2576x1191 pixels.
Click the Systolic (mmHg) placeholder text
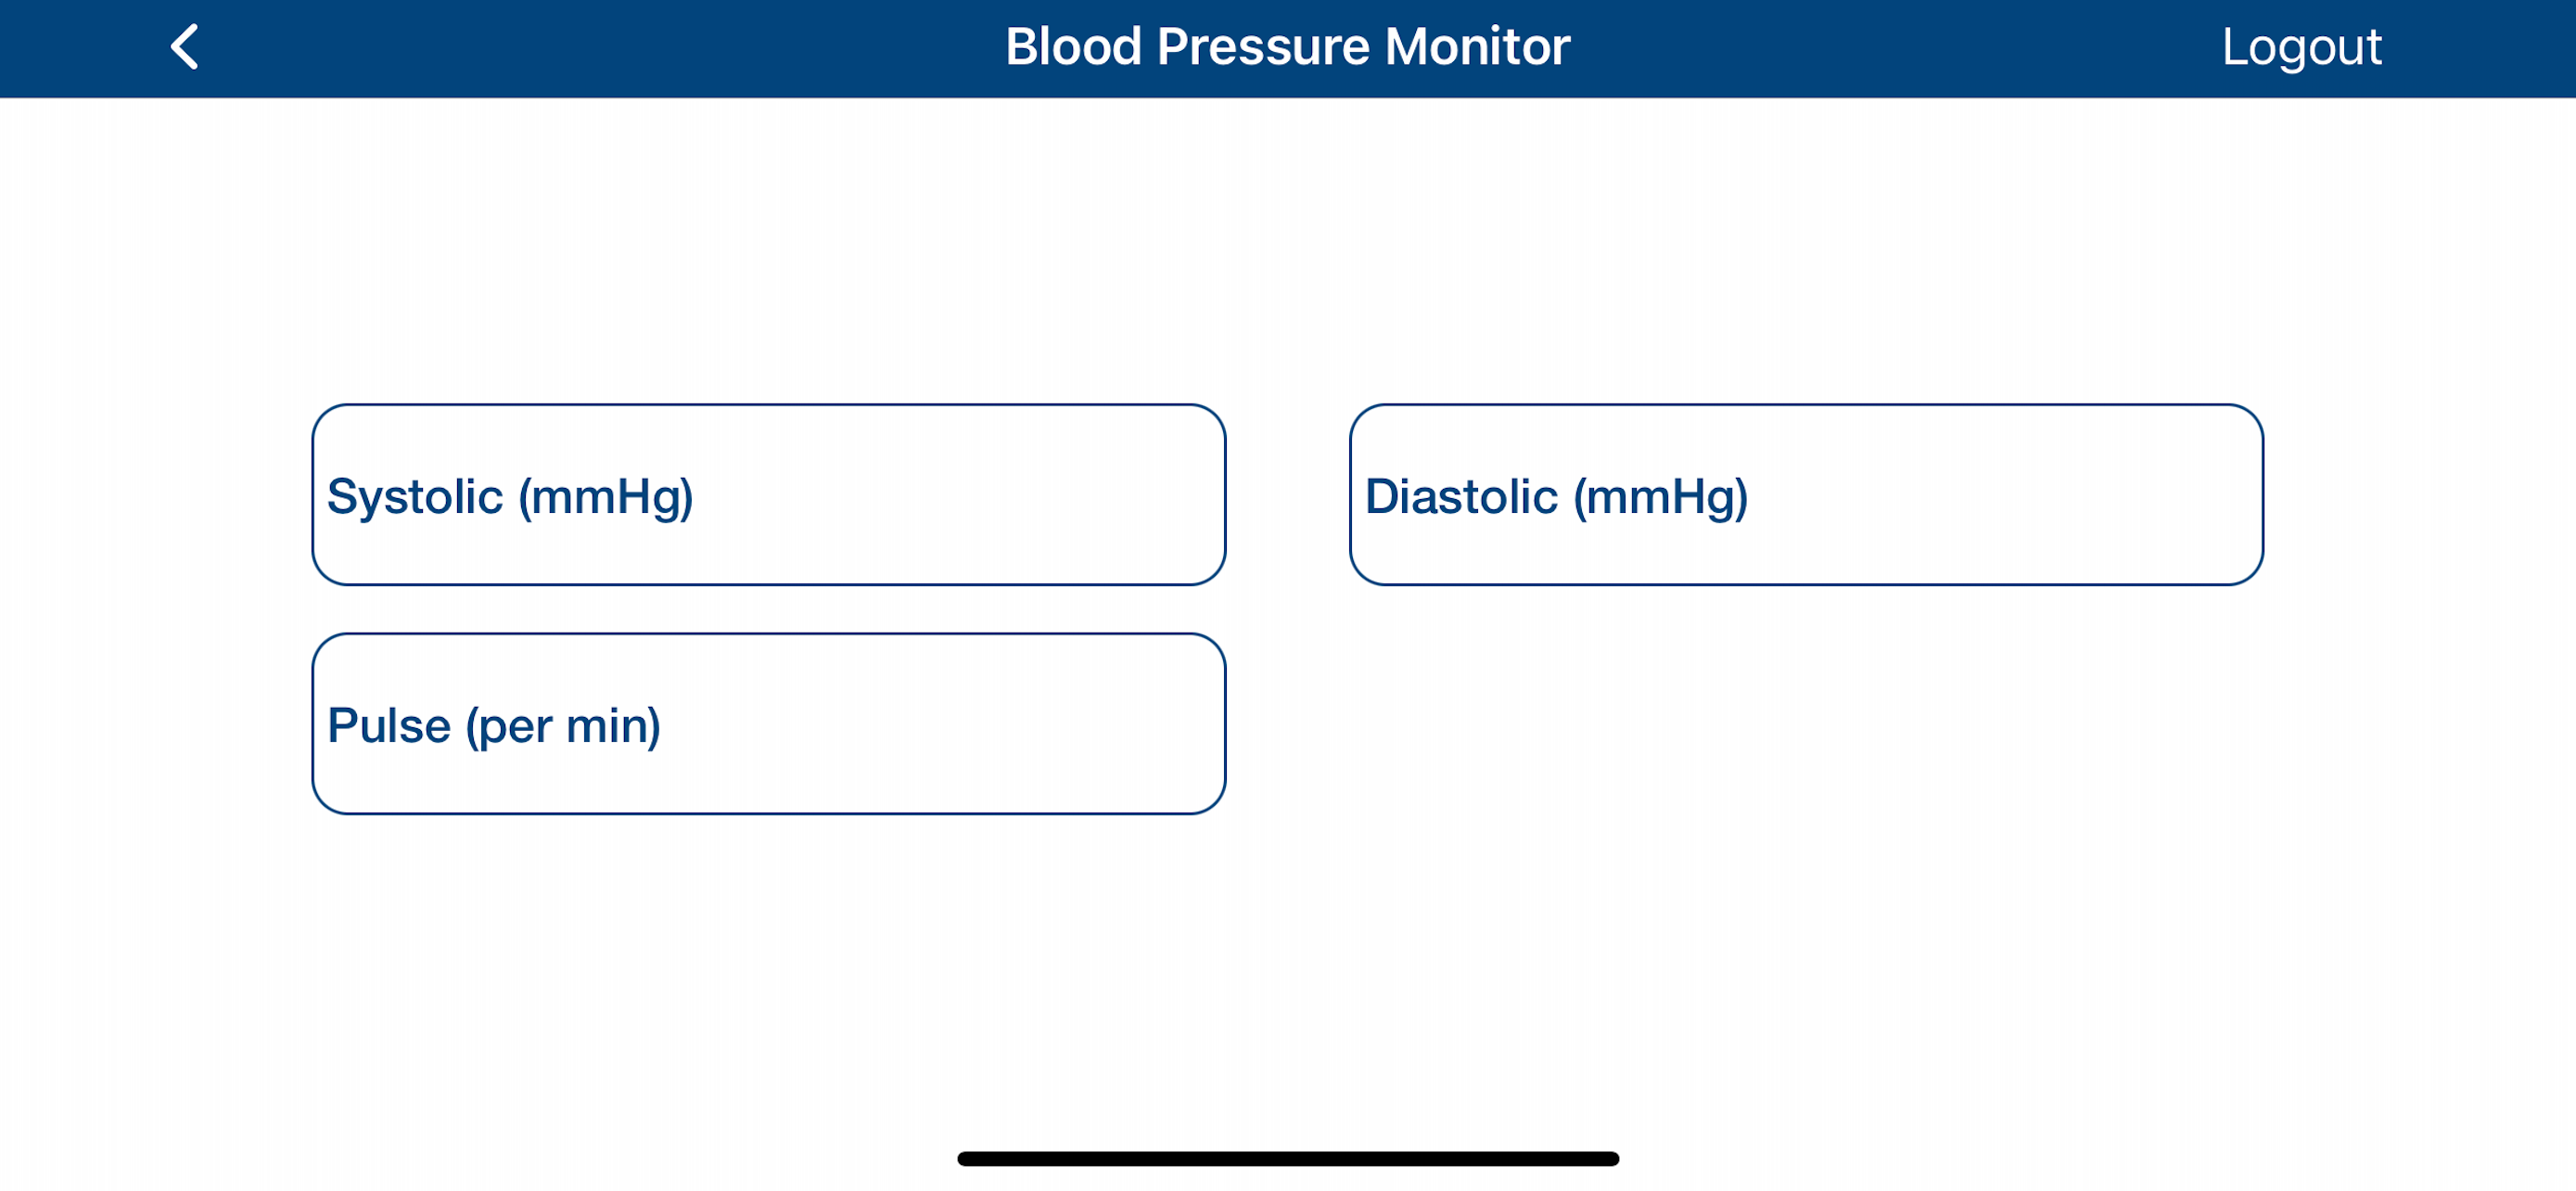pyautogui.click(x=510, y=497)
